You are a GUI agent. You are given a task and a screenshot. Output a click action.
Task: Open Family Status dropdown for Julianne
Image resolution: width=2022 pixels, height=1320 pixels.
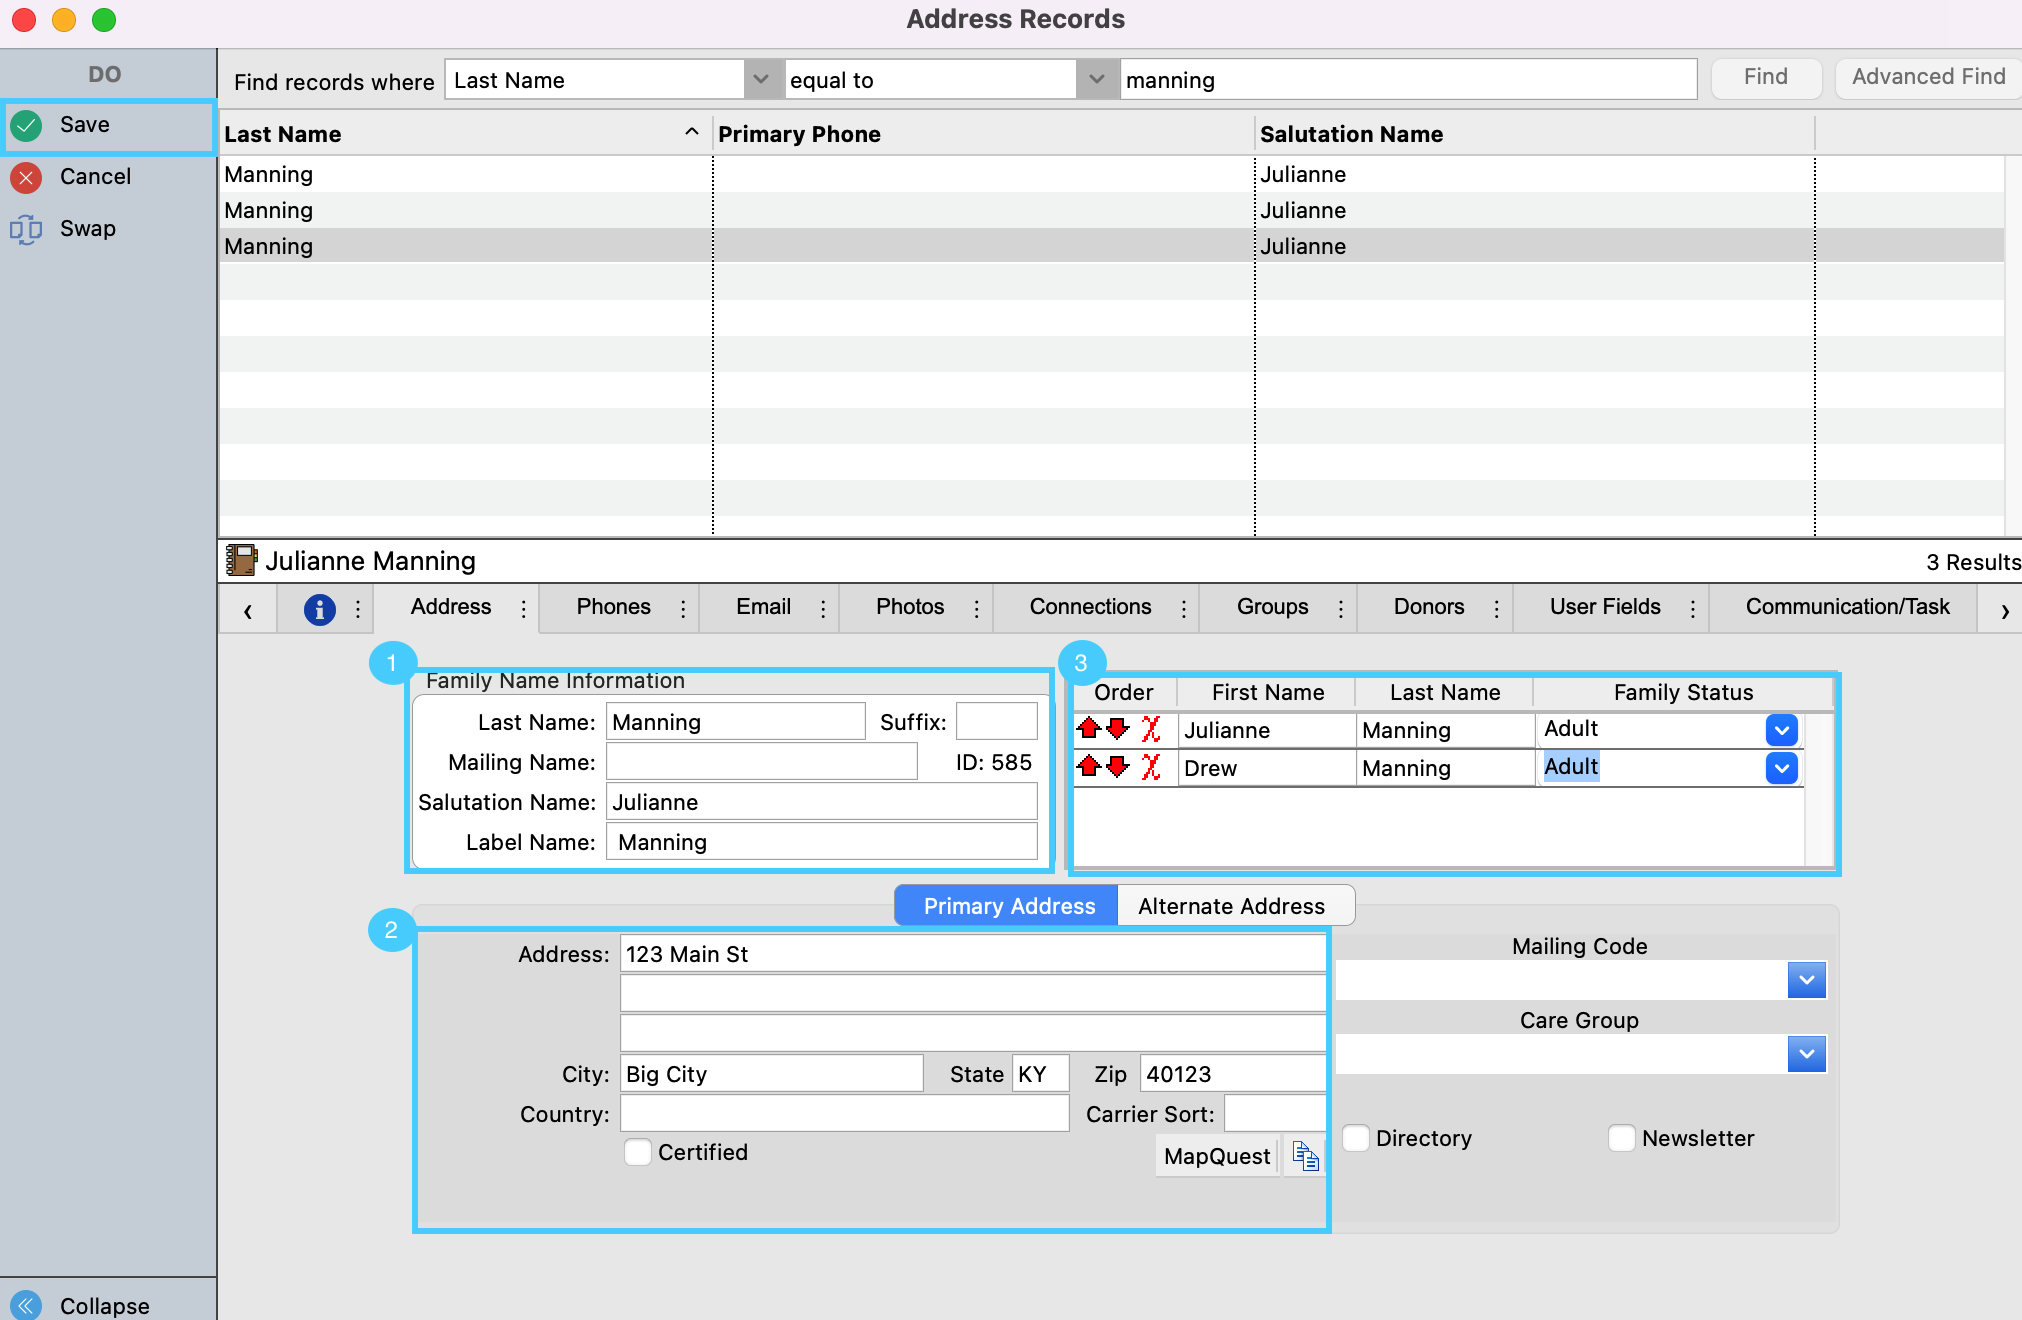(1781, 730)
